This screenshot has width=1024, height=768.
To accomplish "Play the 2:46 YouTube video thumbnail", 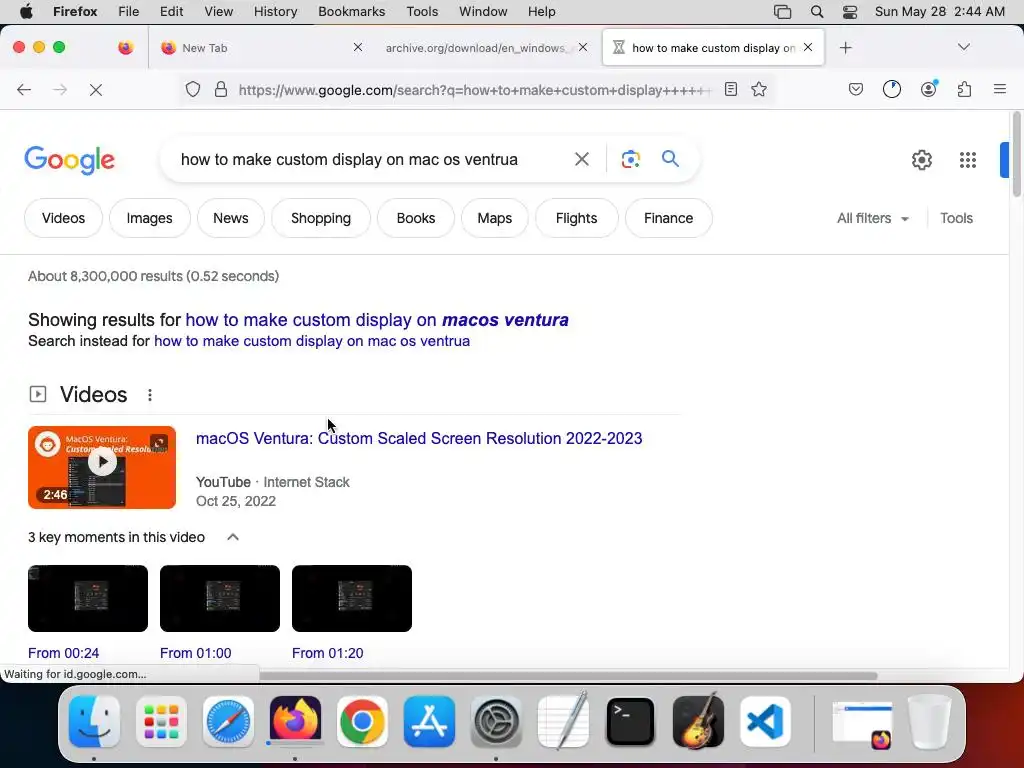I will point(102,468).
